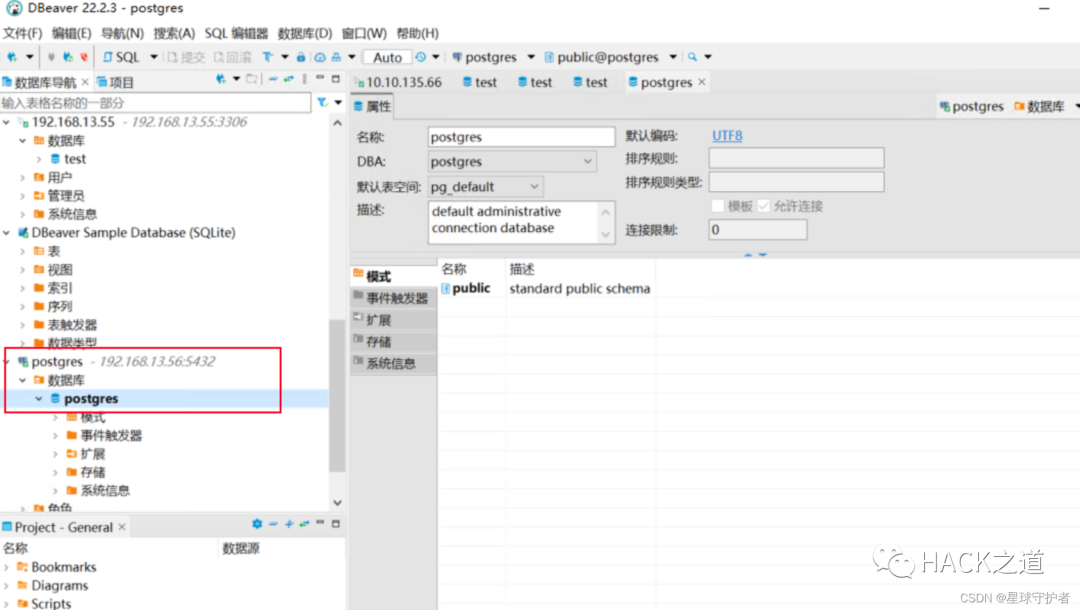The width and height of the screenshot is (1080, 610).
Task: Open the 默认表空间 pg_default dropdown
Action: coord(485,187)
